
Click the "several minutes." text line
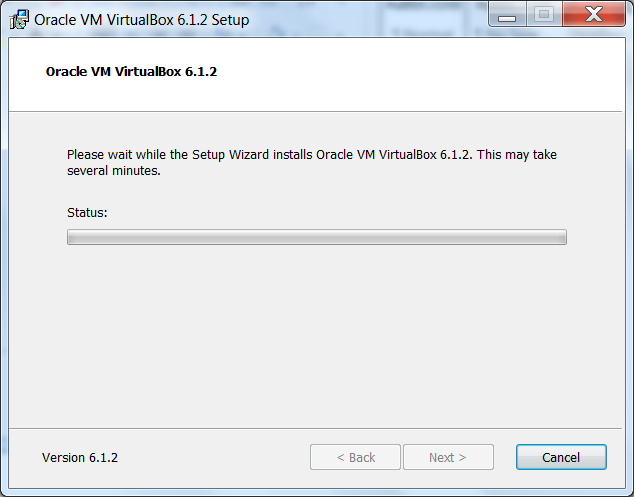tap(113, 170)
